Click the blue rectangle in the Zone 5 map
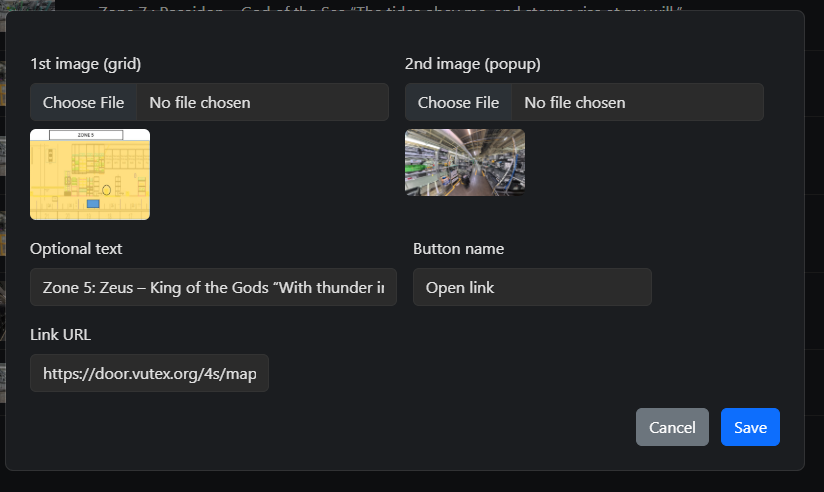 click(93, 203)
